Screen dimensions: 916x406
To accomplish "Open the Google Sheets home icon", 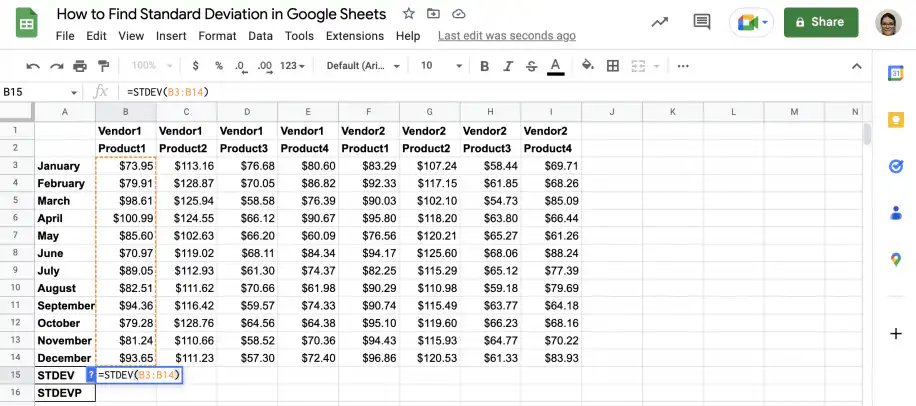I will [x=27, y=24].
